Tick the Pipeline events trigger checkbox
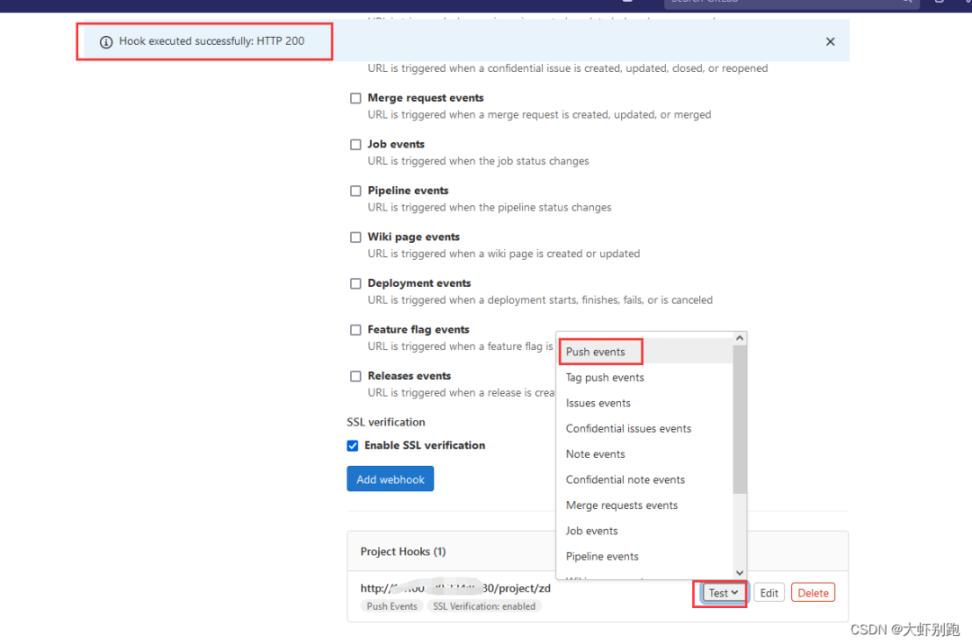This screenshot has height=644, width=972. point(355,191)
